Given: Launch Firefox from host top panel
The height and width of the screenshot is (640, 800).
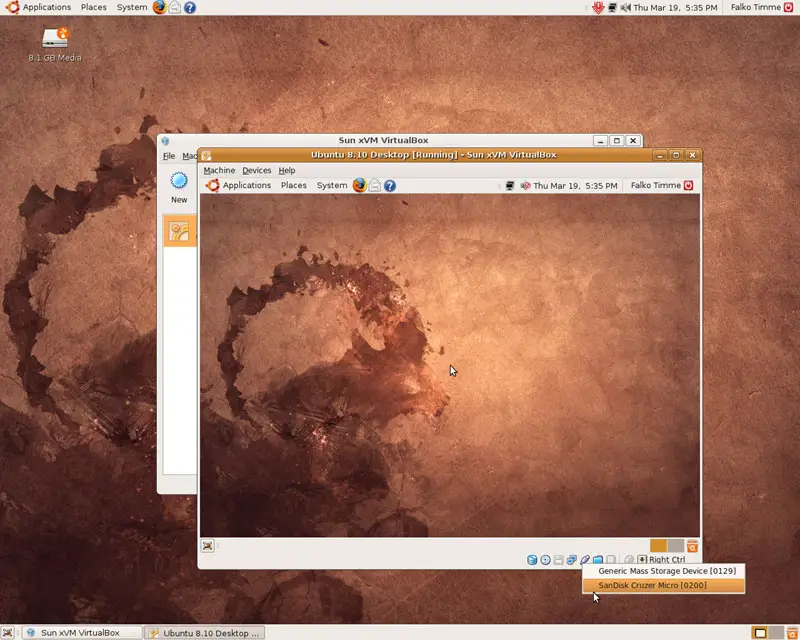Looking at the screenshot, I should click(160, 7).
